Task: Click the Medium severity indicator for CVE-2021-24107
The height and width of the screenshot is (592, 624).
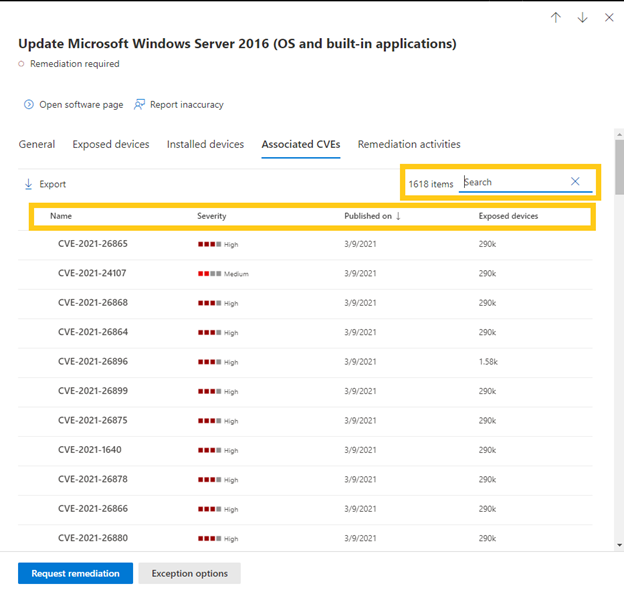Action: coord(223,274)
